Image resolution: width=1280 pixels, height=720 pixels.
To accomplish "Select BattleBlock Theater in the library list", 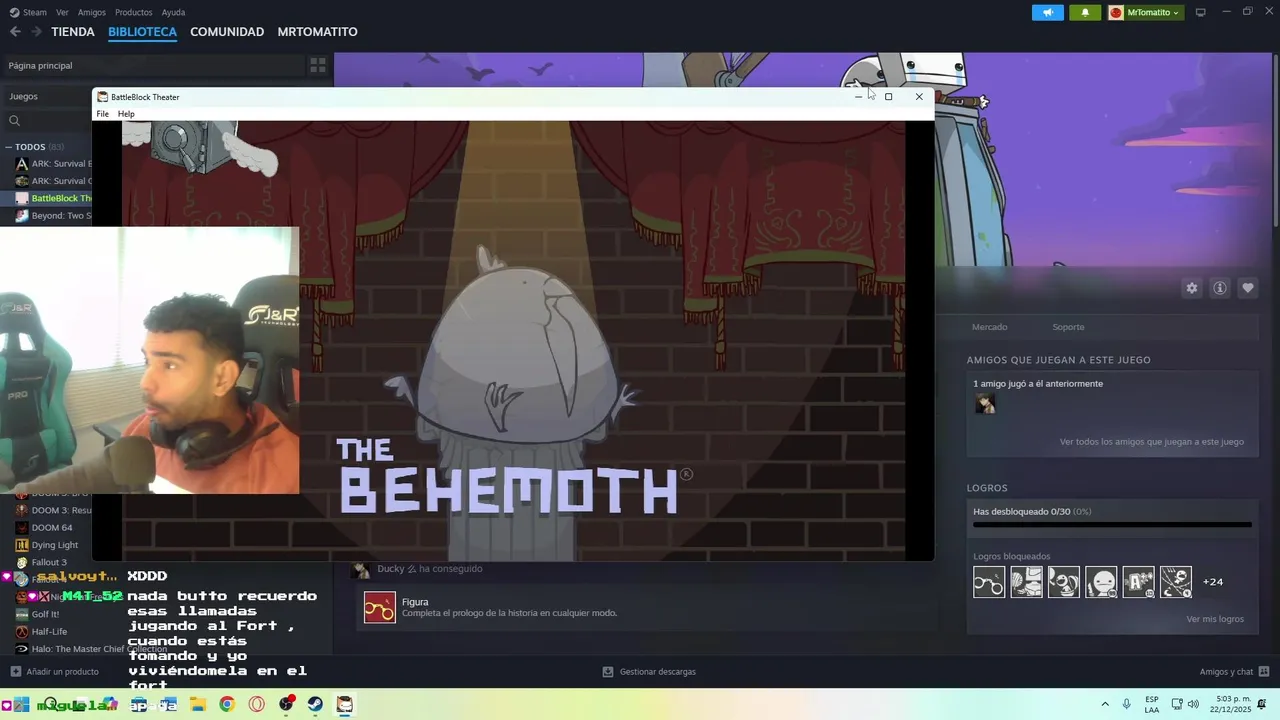I will [54, 198].
